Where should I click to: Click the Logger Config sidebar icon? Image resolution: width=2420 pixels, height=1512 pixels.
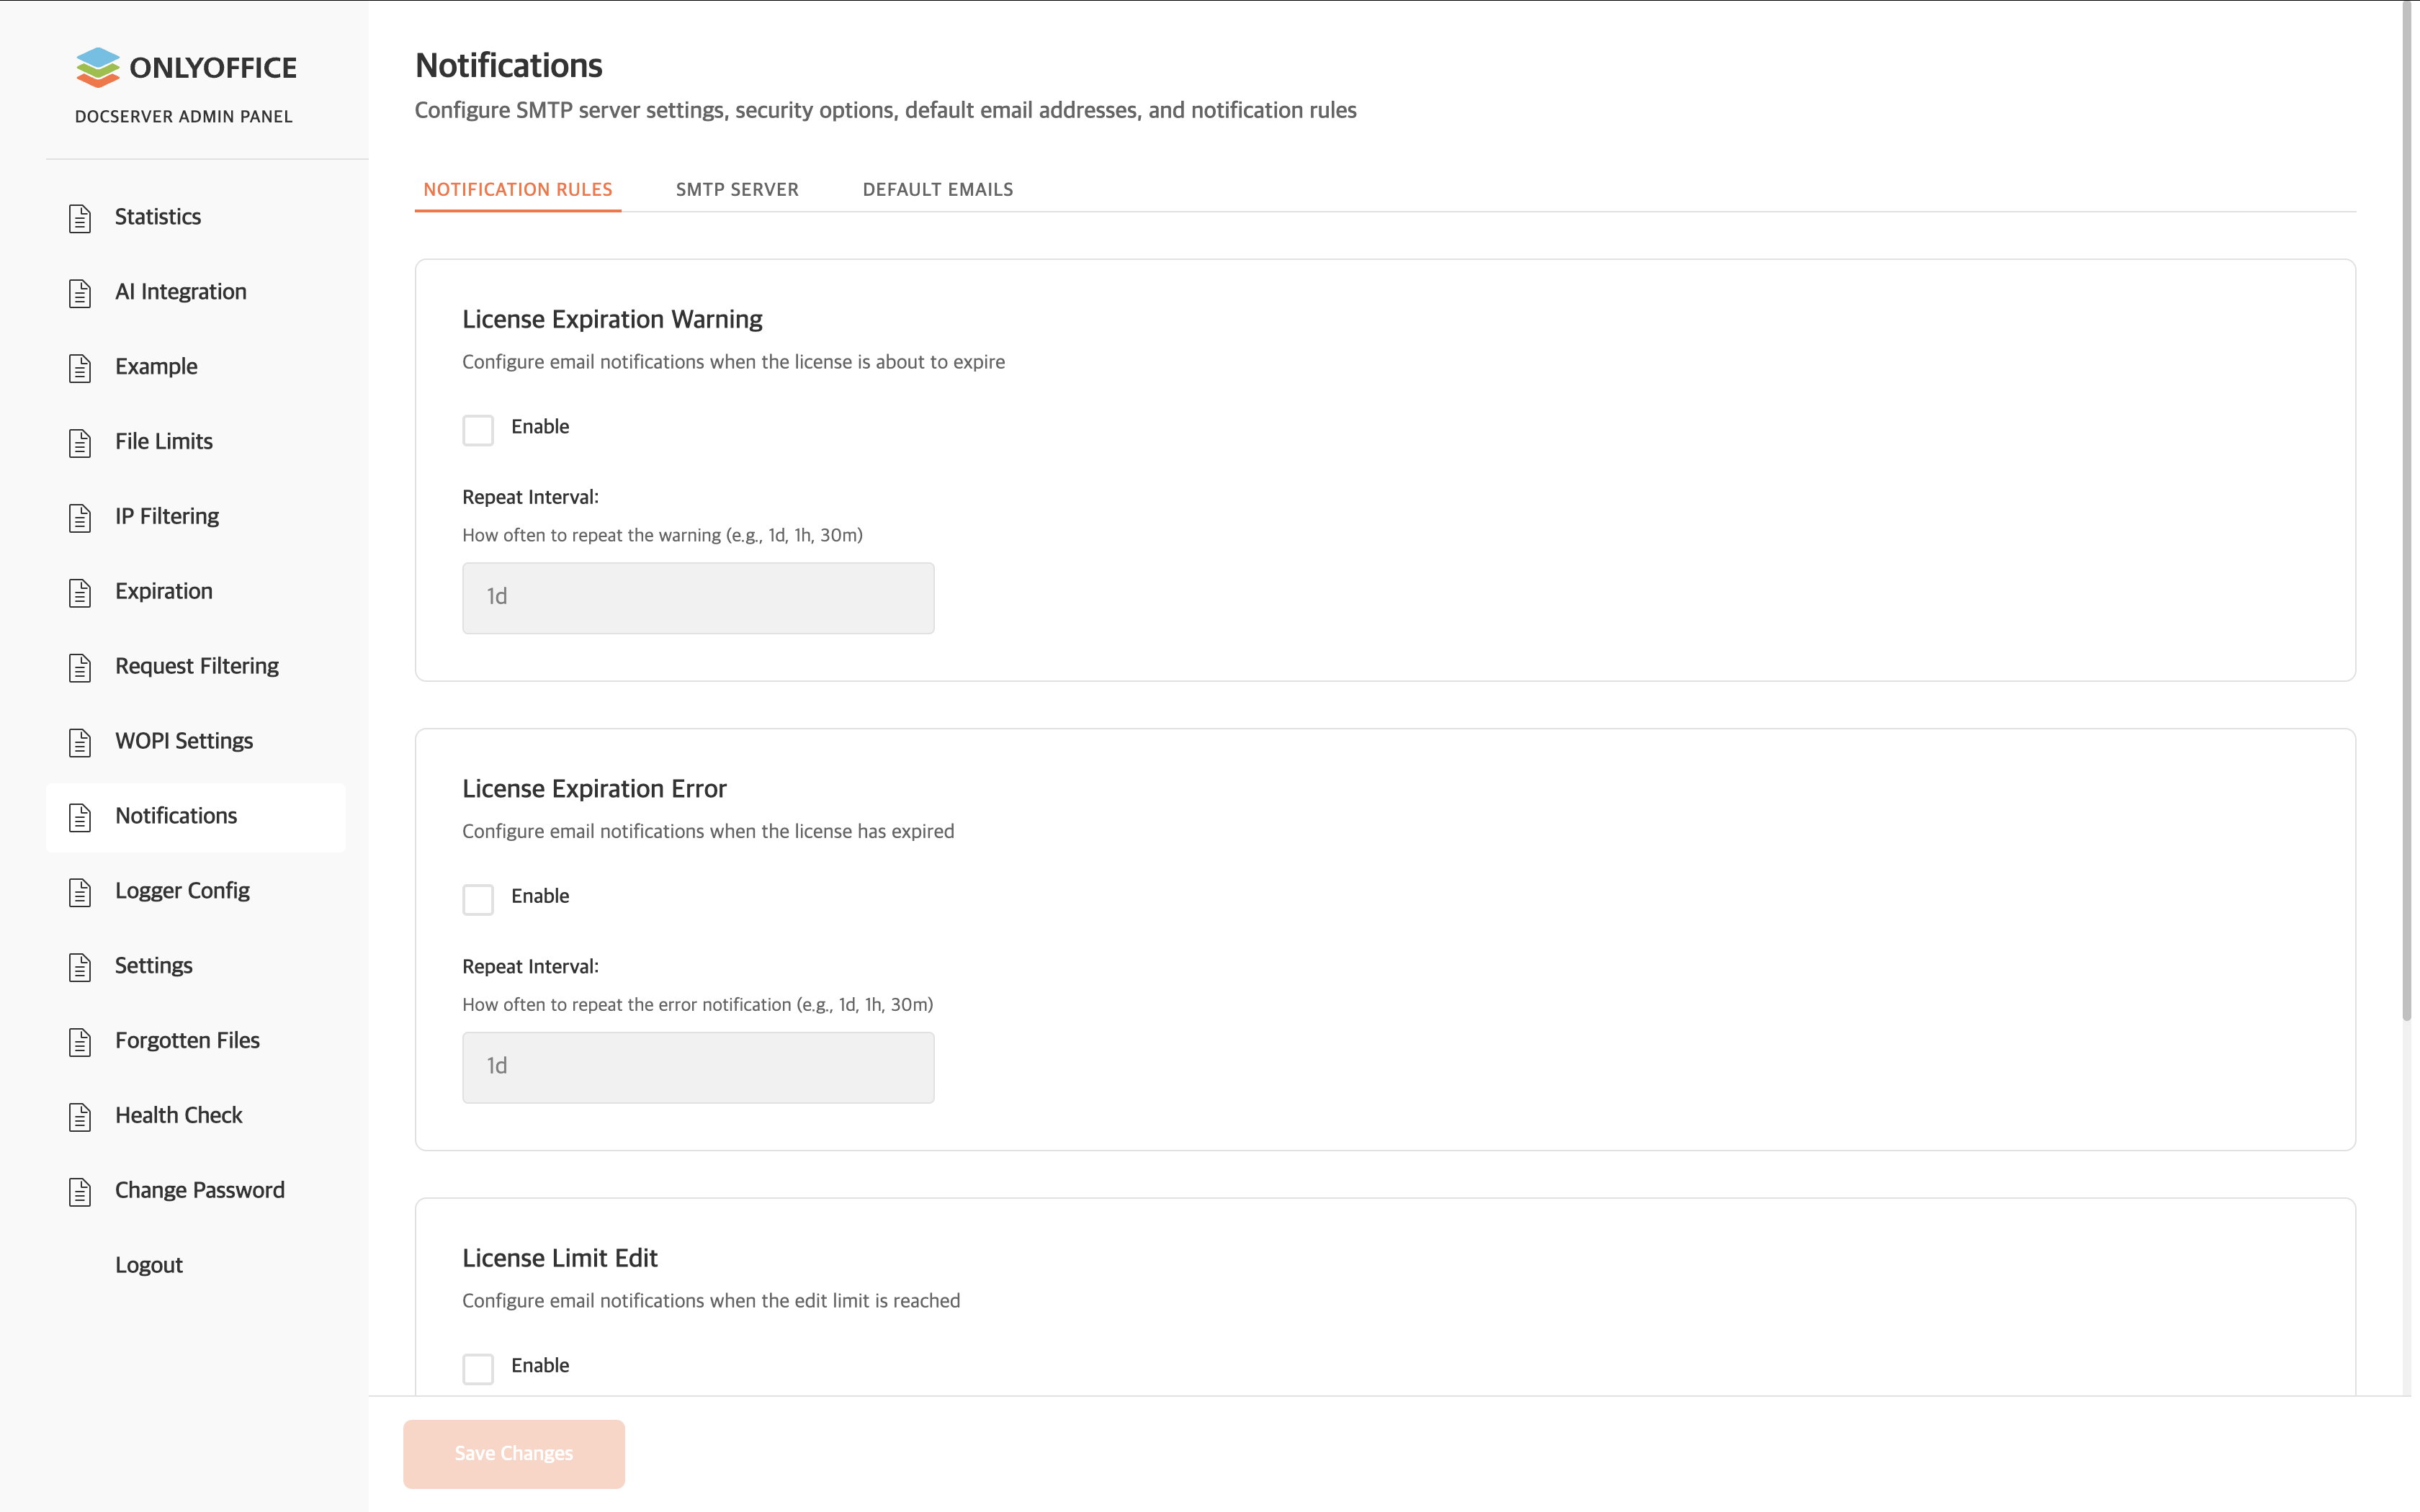click(x=80, y=892)
